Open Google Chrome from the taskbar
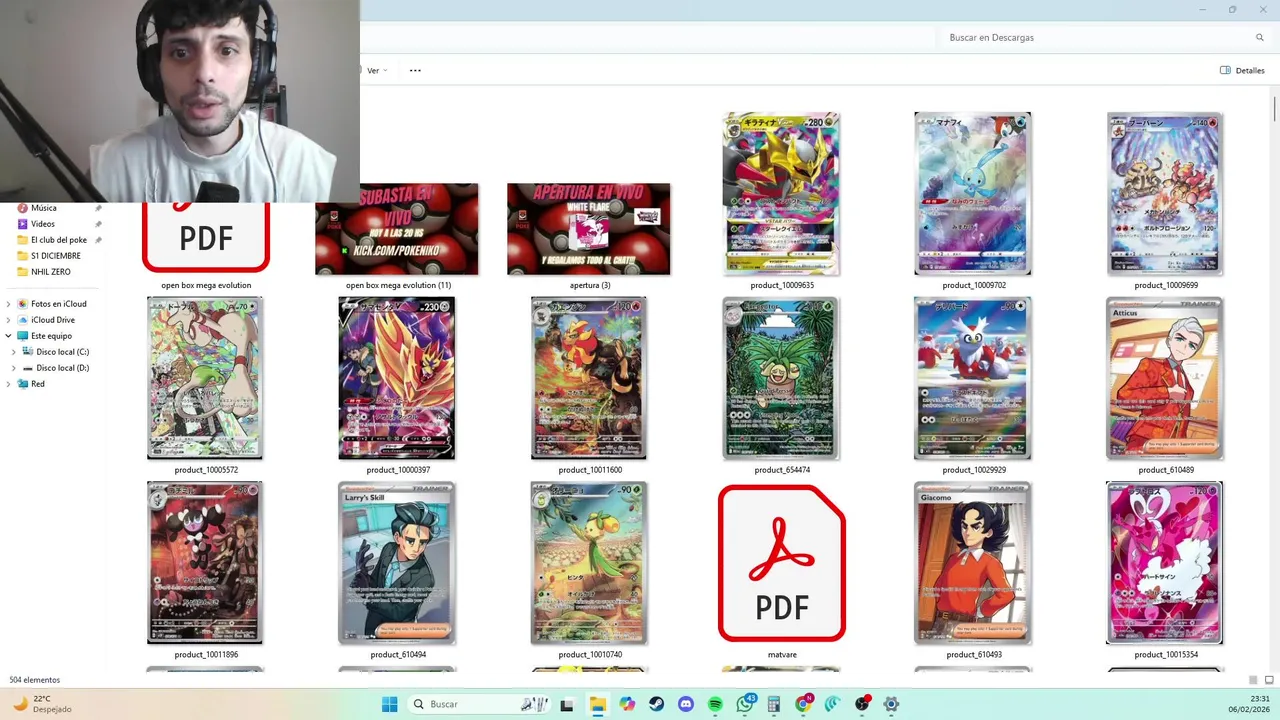This screenshot has width=1280, height=720. [803, 704]
